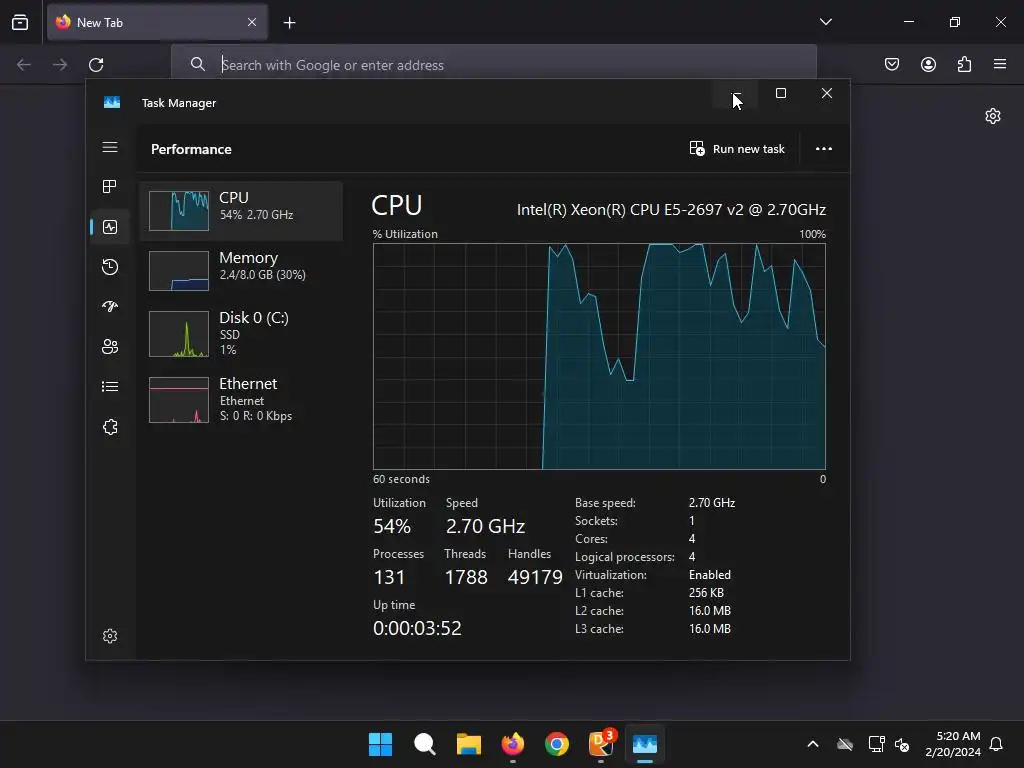Viewport: 1024px width, 768px height.
Task: Open Google Chrome from taskbar
Action: tap(556, 744)
